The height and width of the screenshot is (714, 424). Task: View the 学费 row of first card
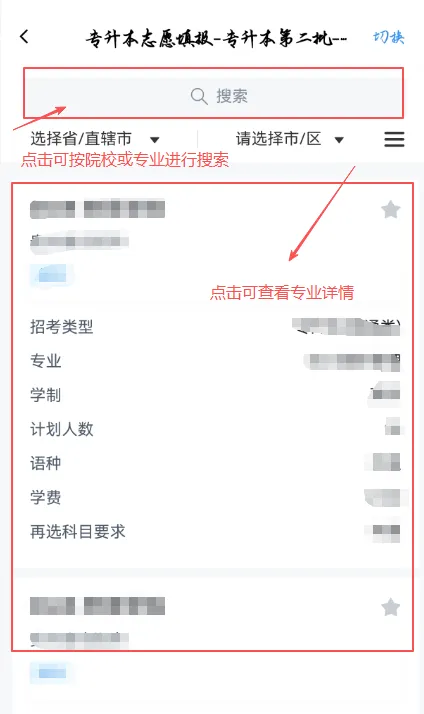[x=215, y=497]
